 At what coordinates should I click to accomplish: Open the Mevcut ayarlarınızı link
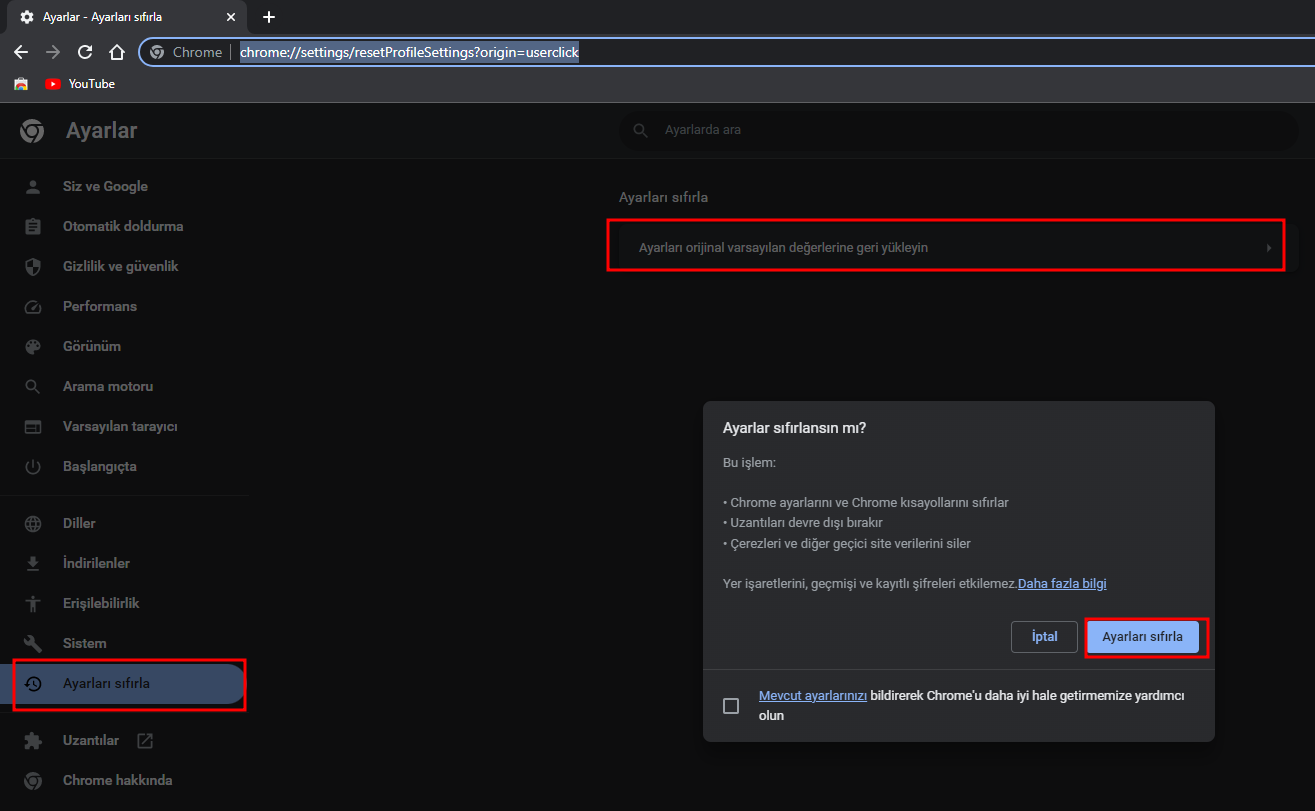(813, 696)
